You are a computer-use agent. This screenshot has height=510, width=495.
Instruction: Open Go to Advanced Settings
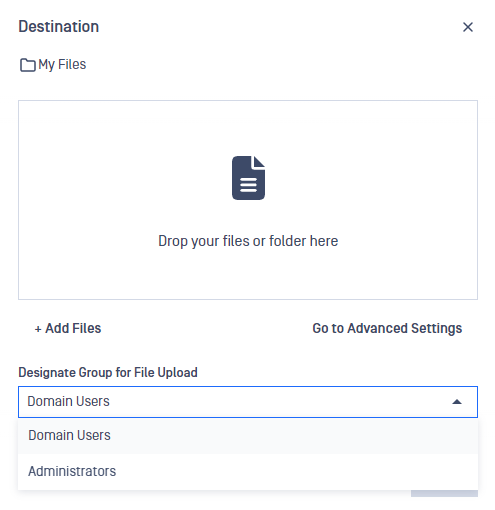(387, 328)
